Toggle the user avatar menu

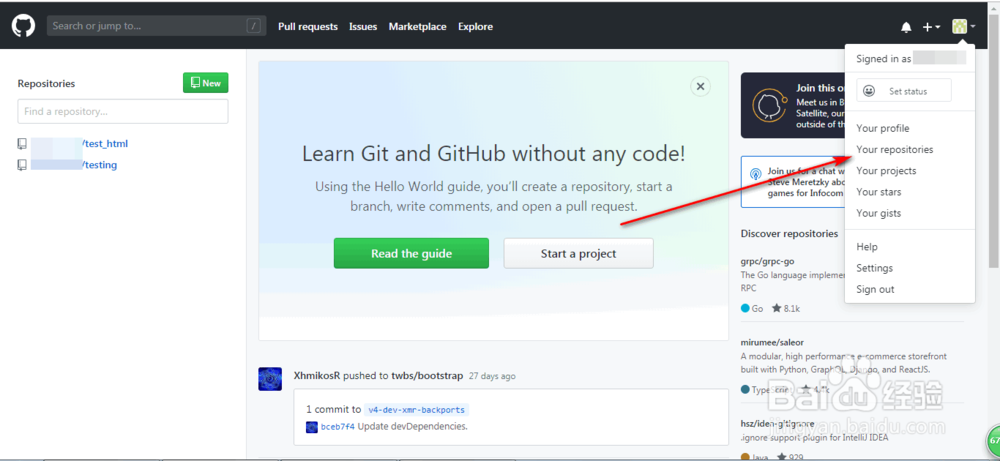pos(963,27)
